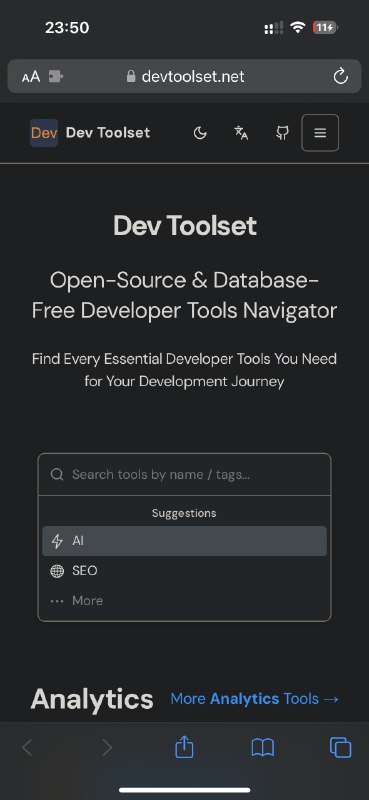369x800 pixels.
Task: Open the Dev Toolset header home link
Action: pos(108,133)
